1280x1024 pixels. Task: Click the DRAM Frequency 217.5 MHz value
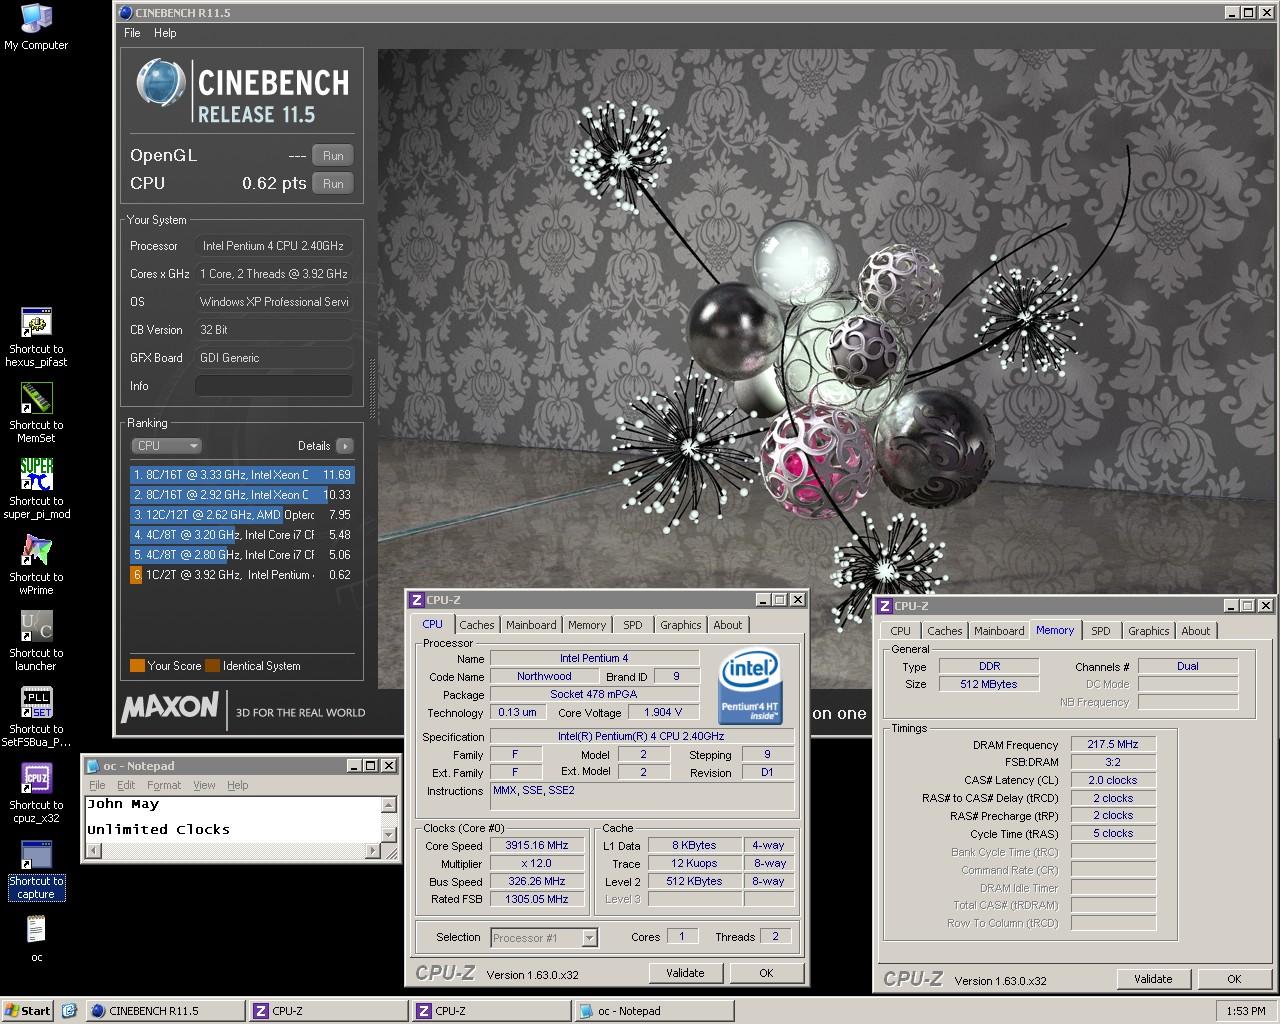(1113, 745)
